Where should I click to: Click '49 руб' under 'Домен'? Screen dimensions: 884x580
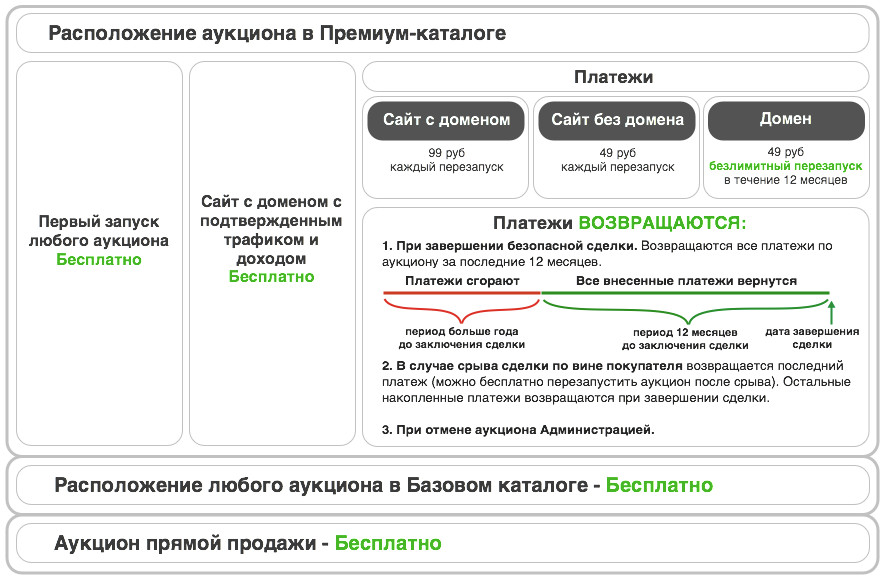pyautogui.click(x=785, y=152)
